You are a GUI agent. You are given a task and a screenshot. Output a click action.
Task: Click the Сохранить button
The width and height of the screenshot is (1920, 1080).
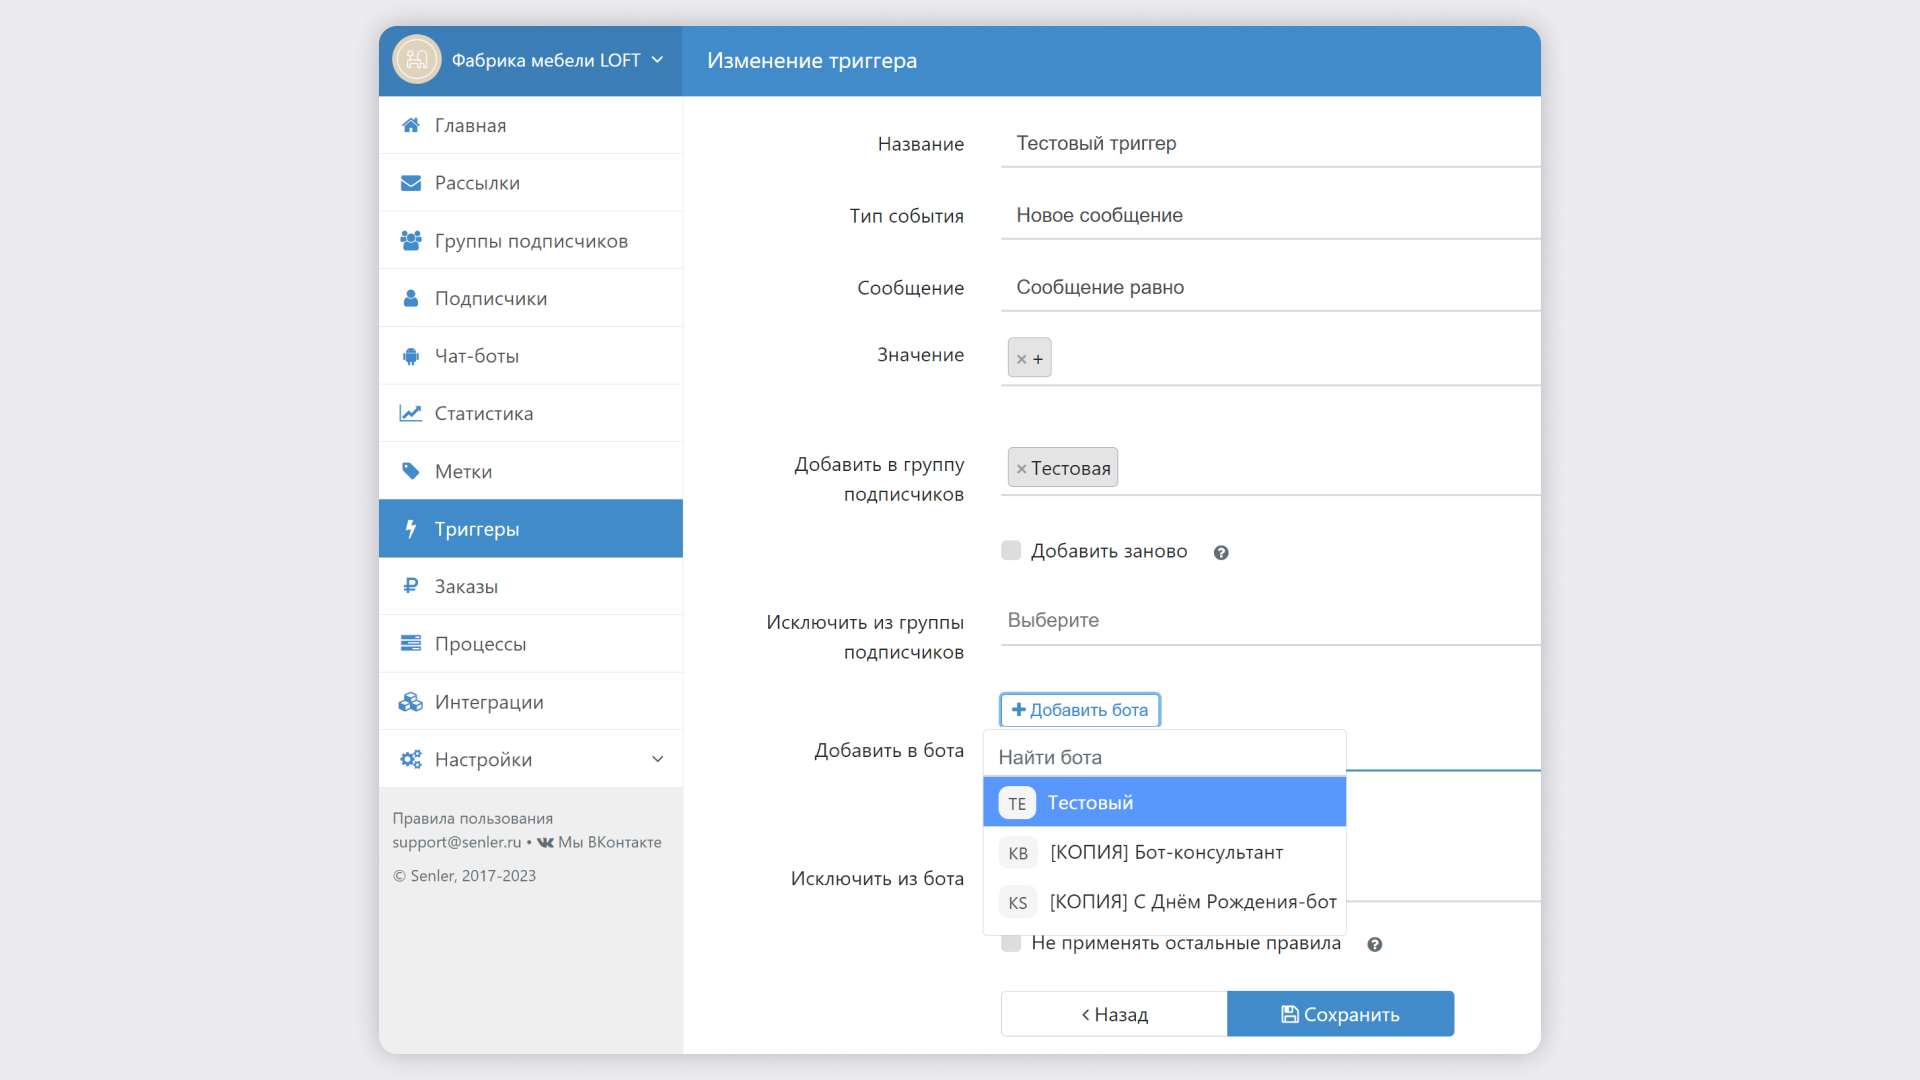[1341, 1014]
